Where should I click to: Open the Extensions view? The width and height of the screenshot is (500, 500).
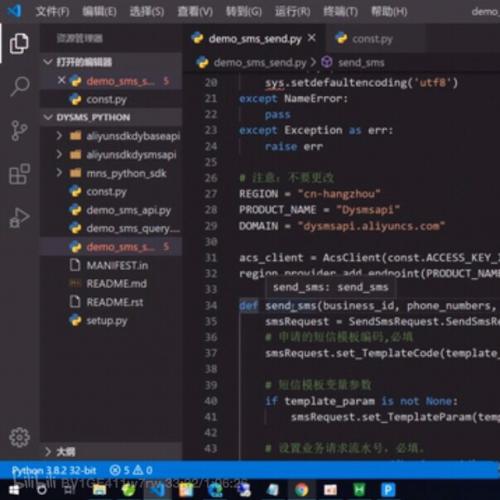coord(19,174)
